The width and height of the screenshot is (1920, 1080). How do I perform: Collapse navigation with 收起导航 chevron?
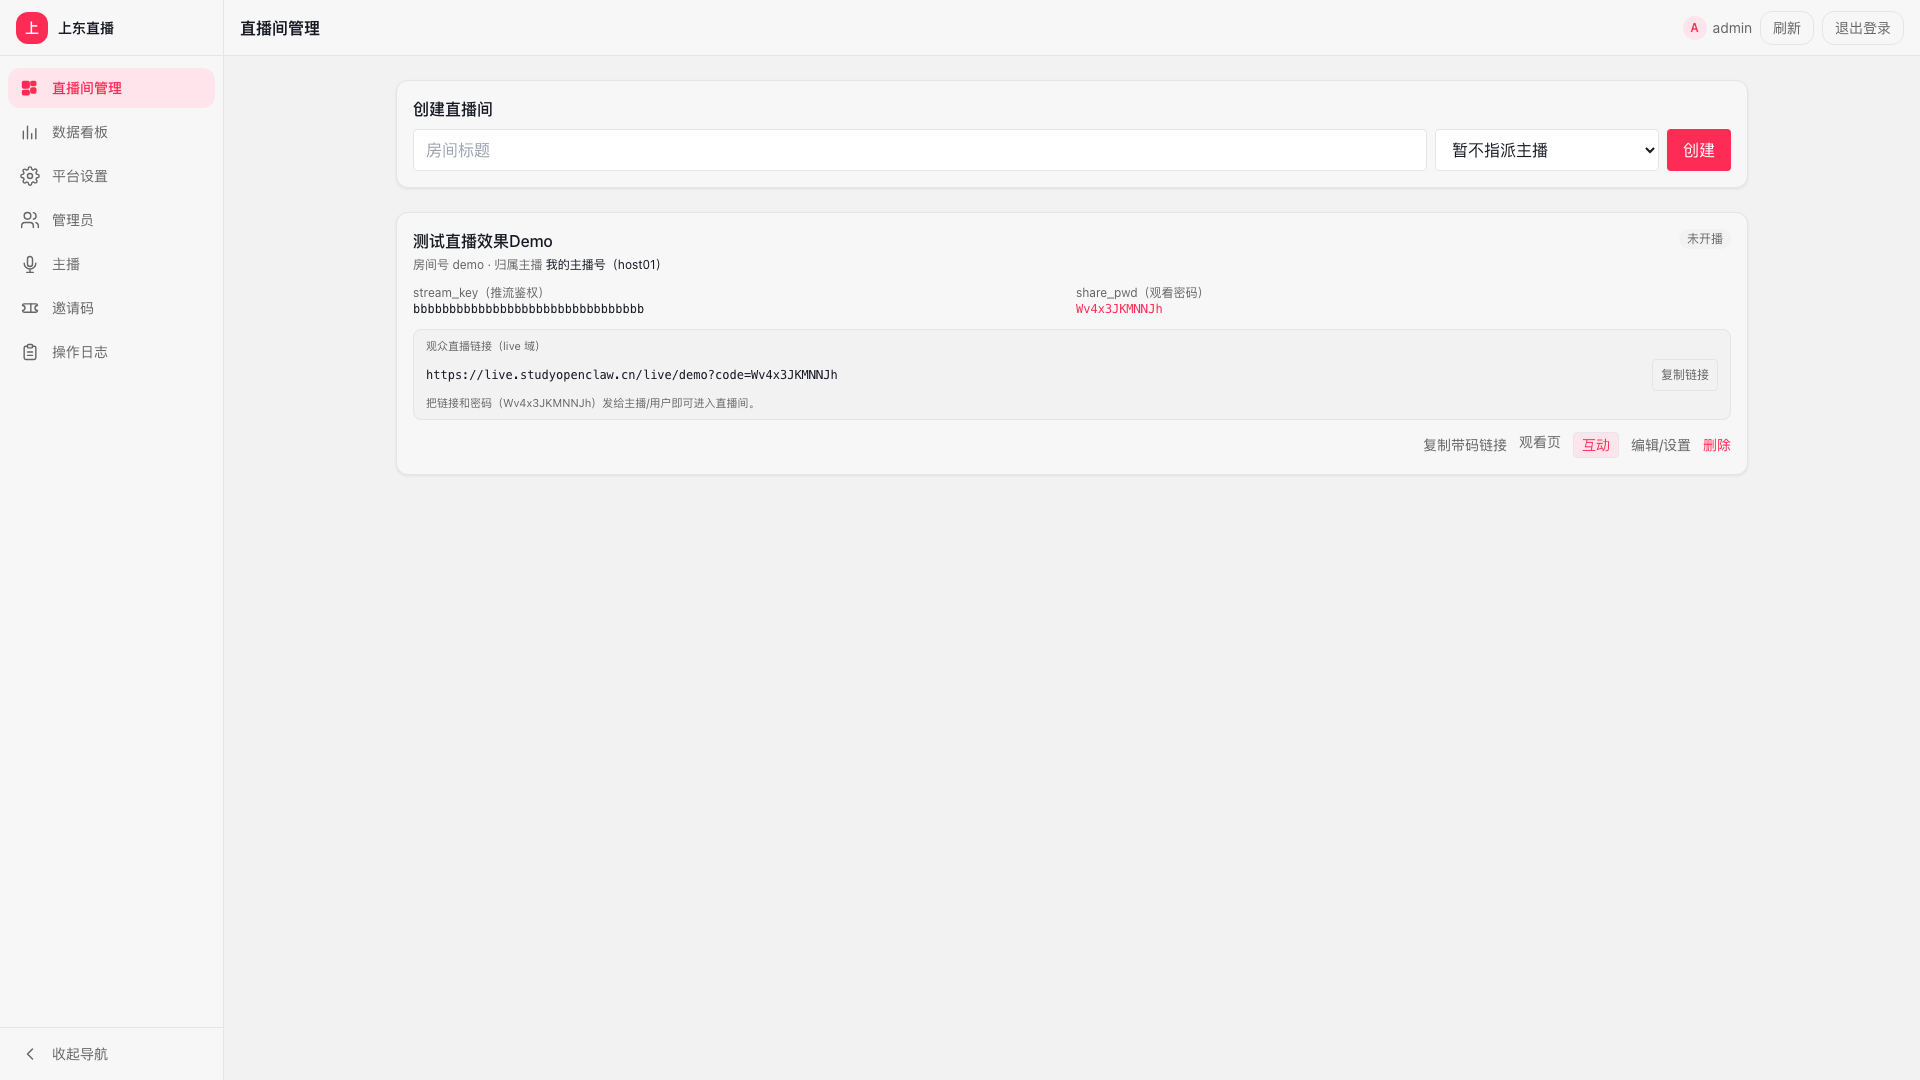(30, 1054)
